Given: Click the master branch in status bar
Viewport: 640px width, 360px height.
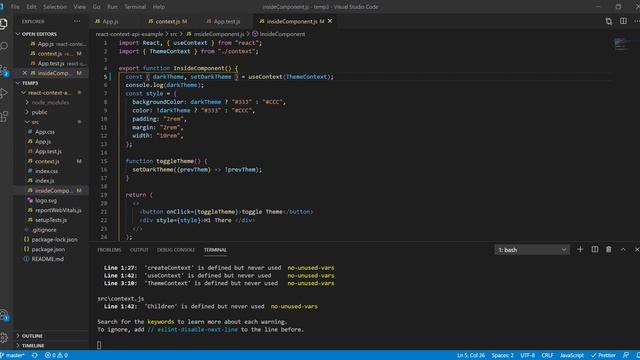Looking at the screenshot, I should 12,355.
